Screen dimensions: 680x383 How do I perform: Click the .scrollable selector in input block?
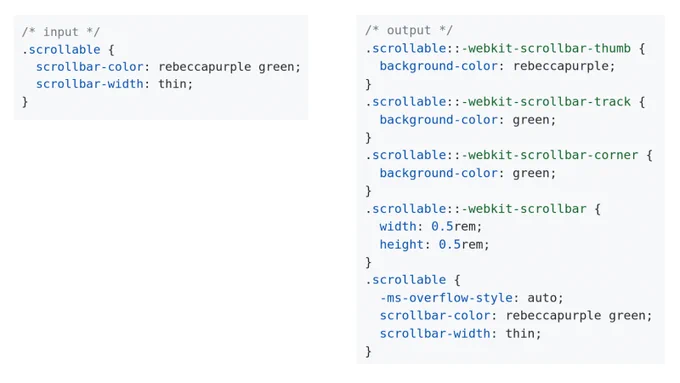pos(61,49)
